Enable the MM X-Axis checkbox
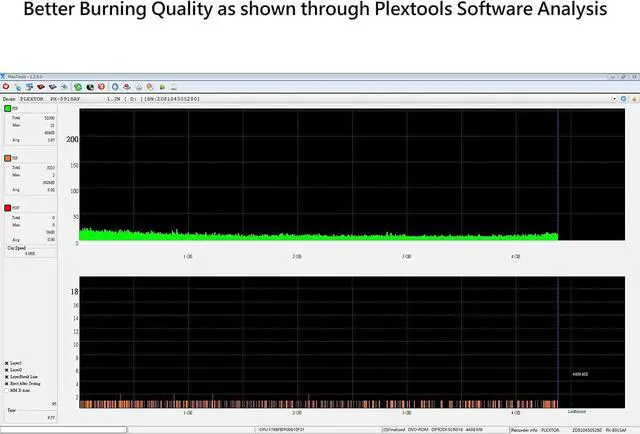The image size is (640, 434). pos(7,390)
